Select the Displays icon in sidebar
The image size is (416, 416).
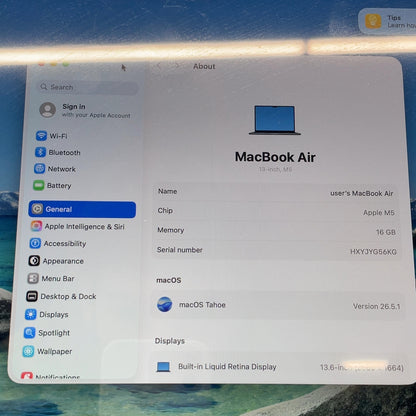click(x=31, y=314)
